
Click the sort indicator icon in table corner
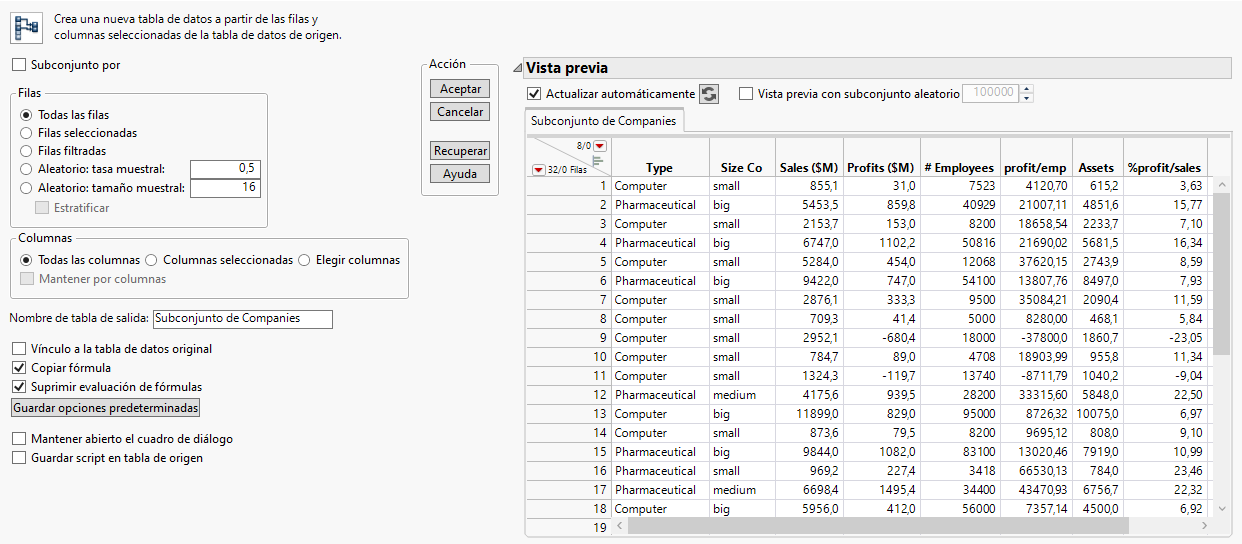point(598,159)
